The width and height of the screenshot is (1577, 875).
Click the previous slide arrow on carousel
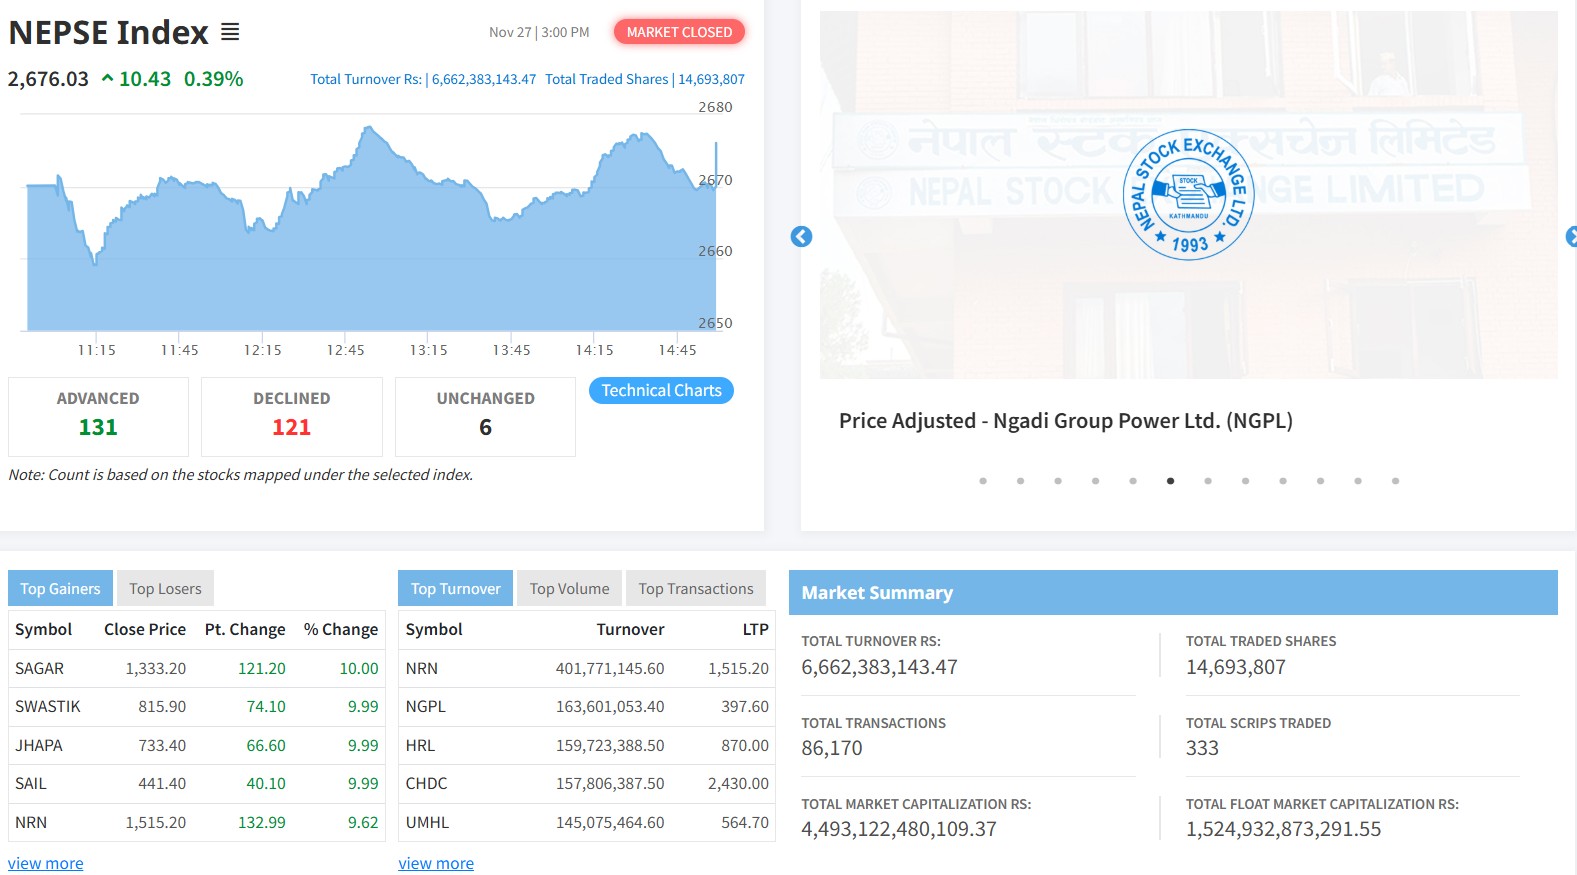(x=801, y=237)
